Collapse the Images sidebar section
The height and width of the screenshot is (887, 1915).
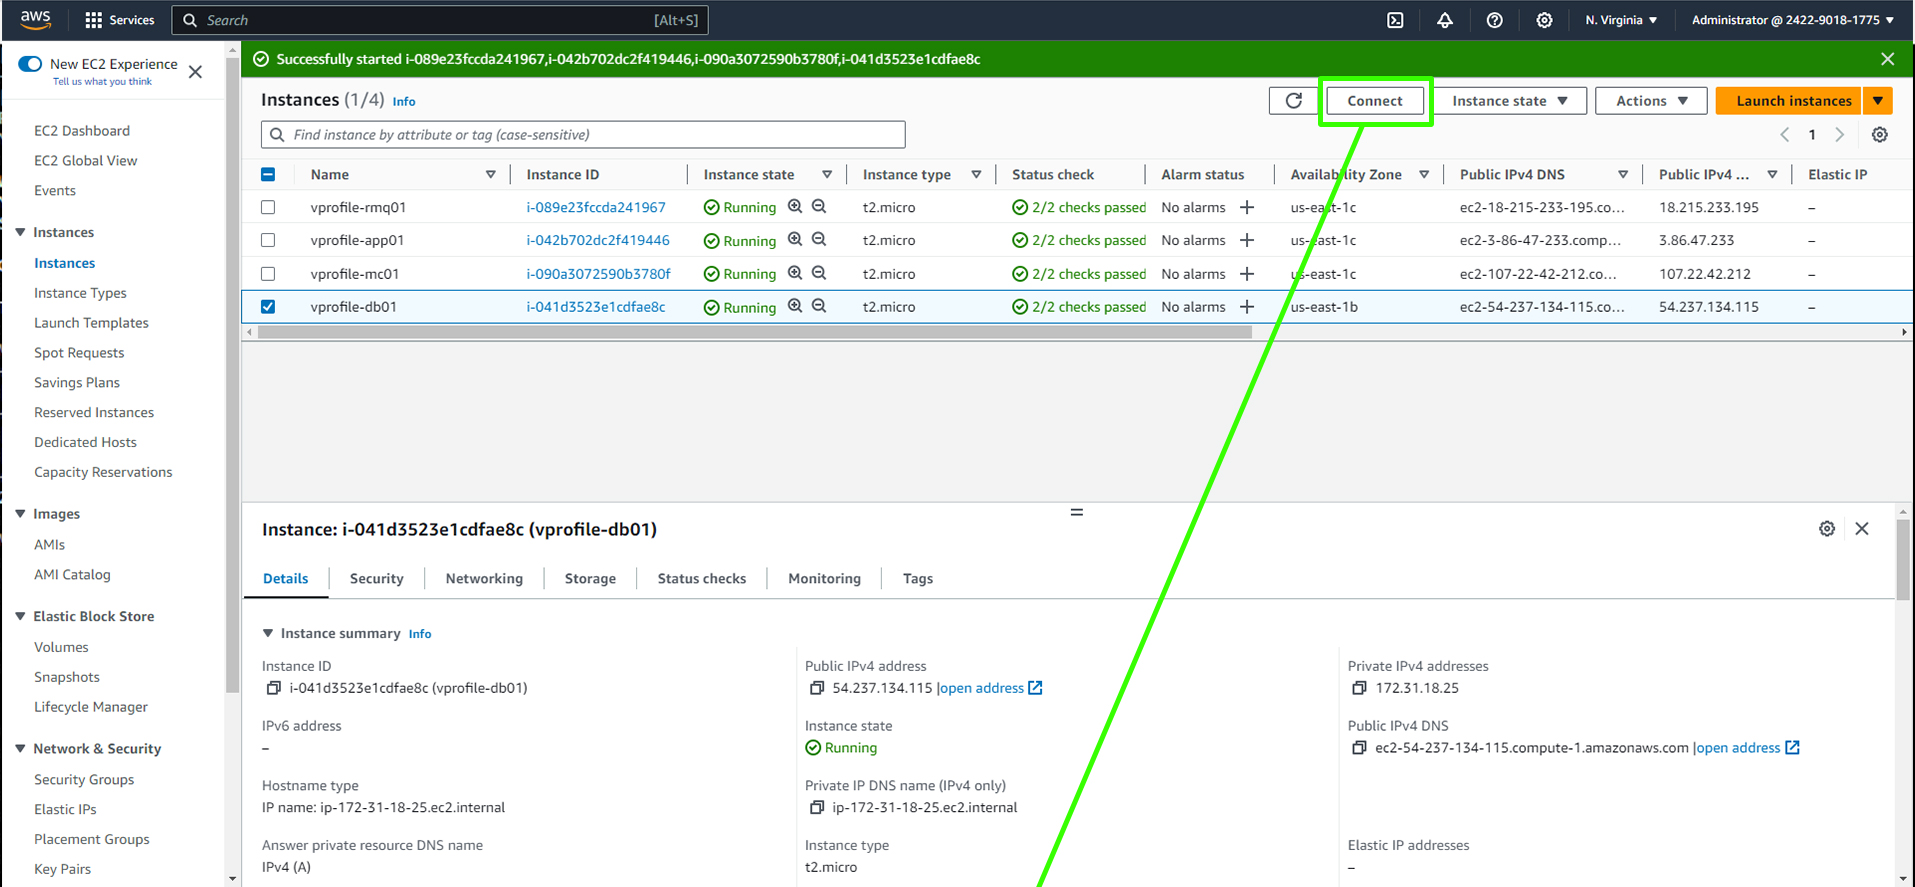(20, 514)
